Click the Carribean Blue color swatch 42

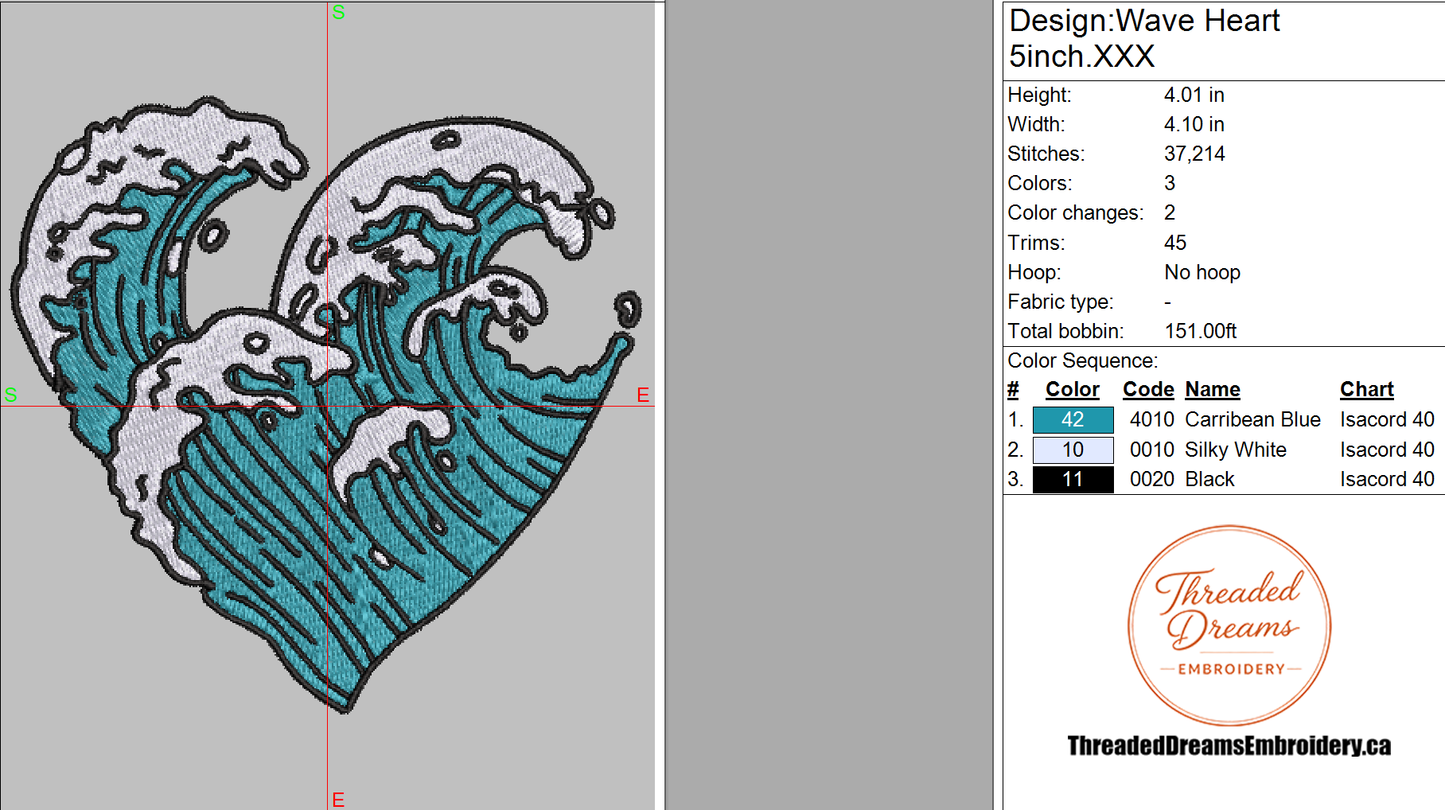1073,420
